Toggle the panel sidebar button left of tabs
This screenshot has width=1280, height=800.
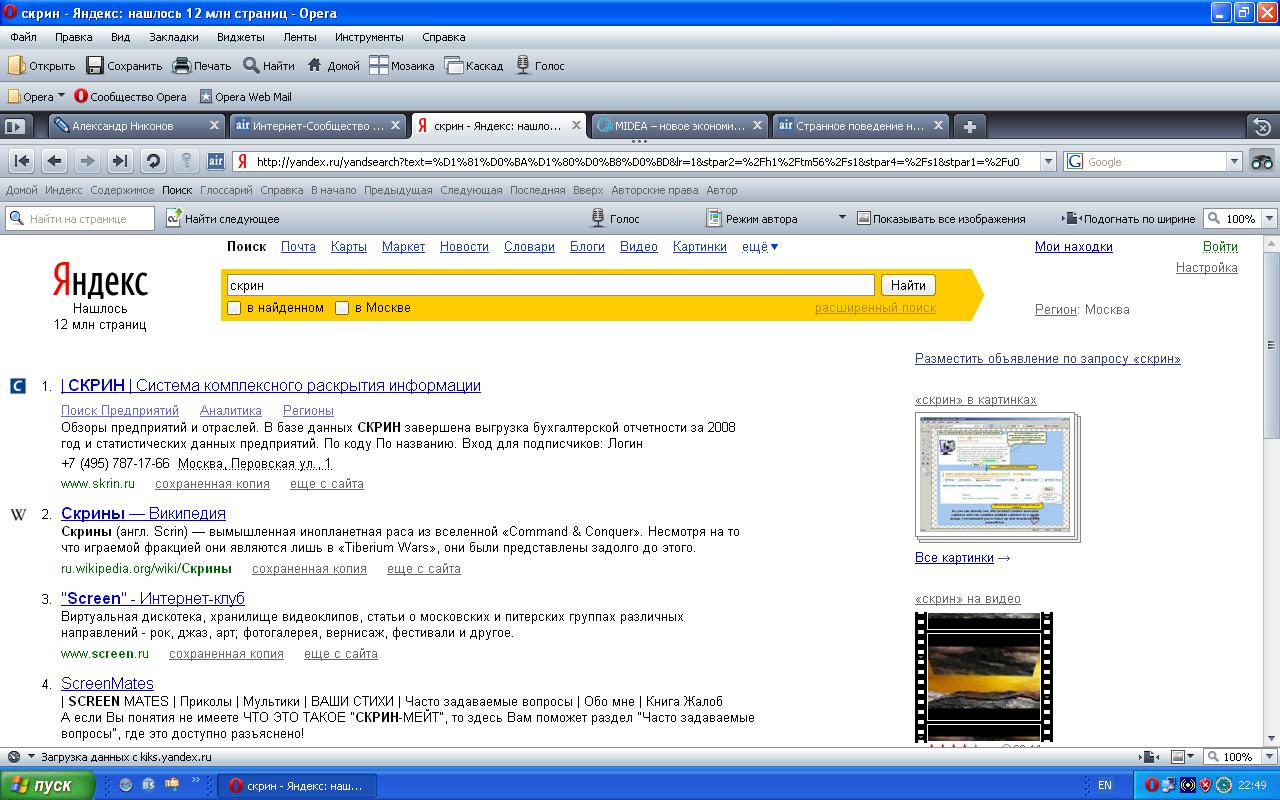14,127
